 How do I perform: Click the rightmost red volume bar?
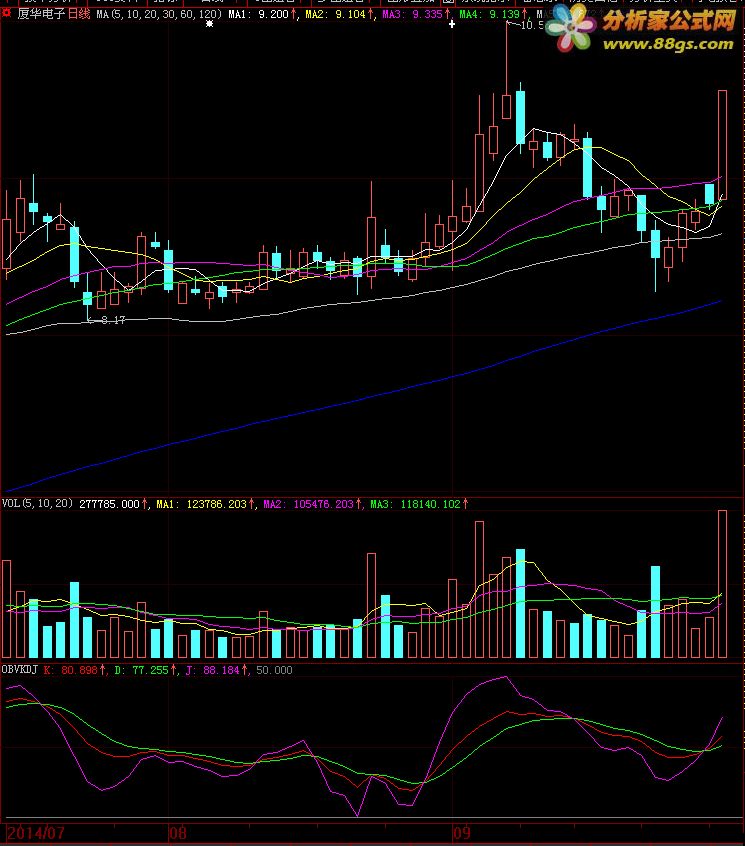click(722, 583)
